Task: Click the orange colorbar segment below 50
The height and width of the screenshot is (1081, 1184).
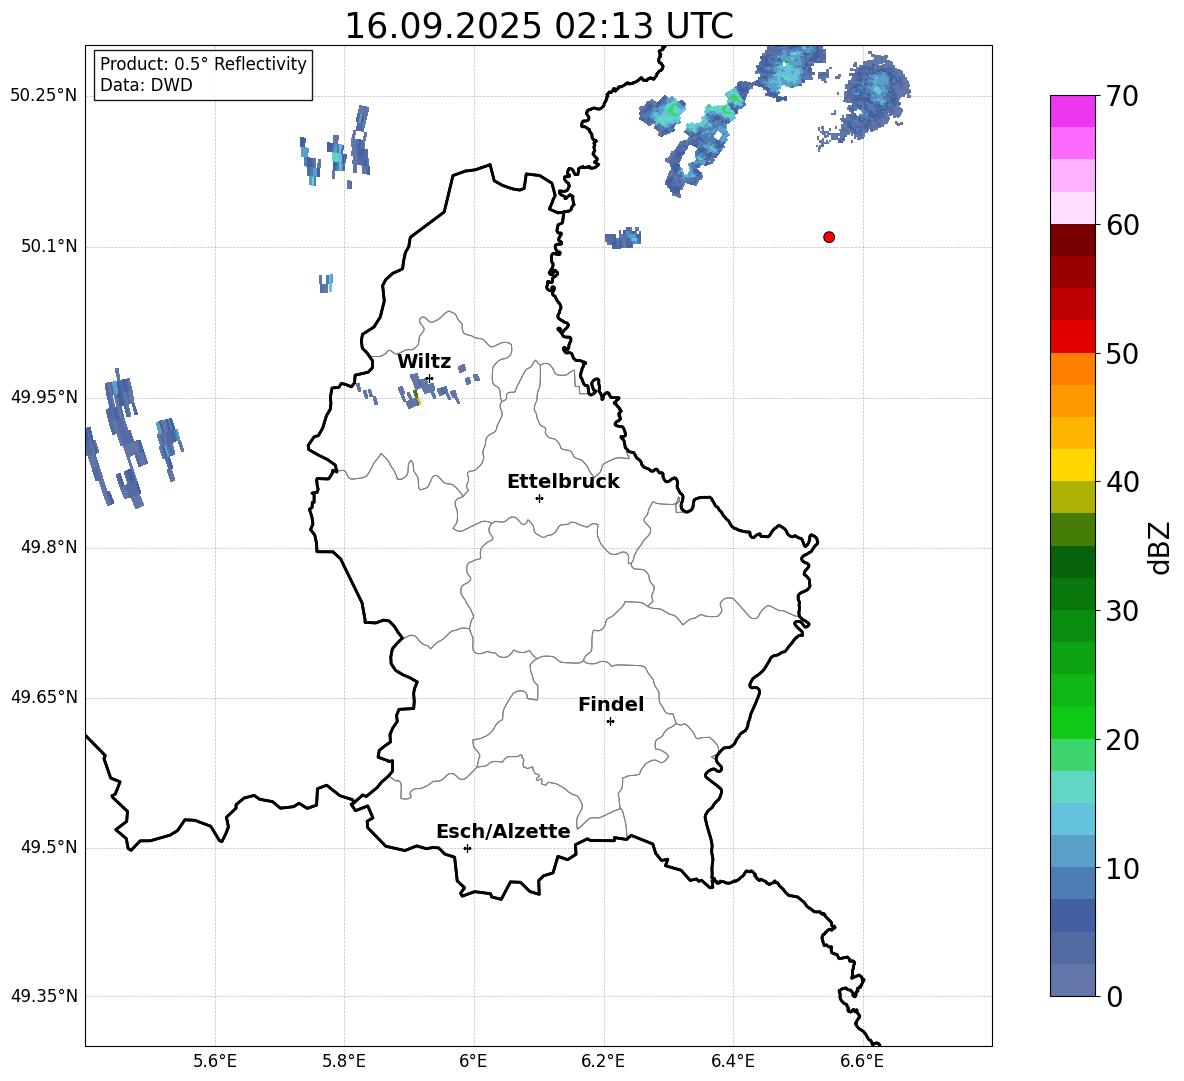Action: point(1072,369)
